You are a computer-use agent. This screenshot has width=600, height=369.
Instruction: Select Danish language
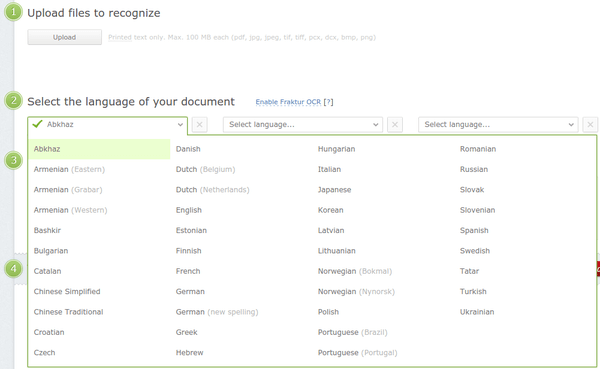188,149
